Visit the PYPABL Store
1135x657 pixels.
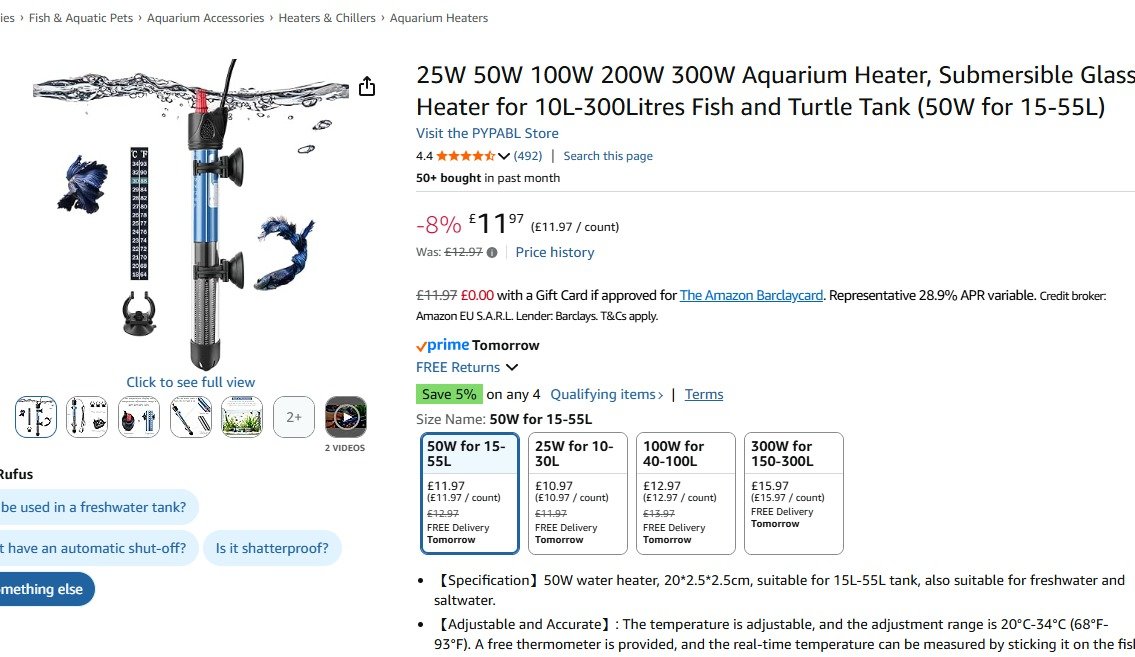coord(487,133)
